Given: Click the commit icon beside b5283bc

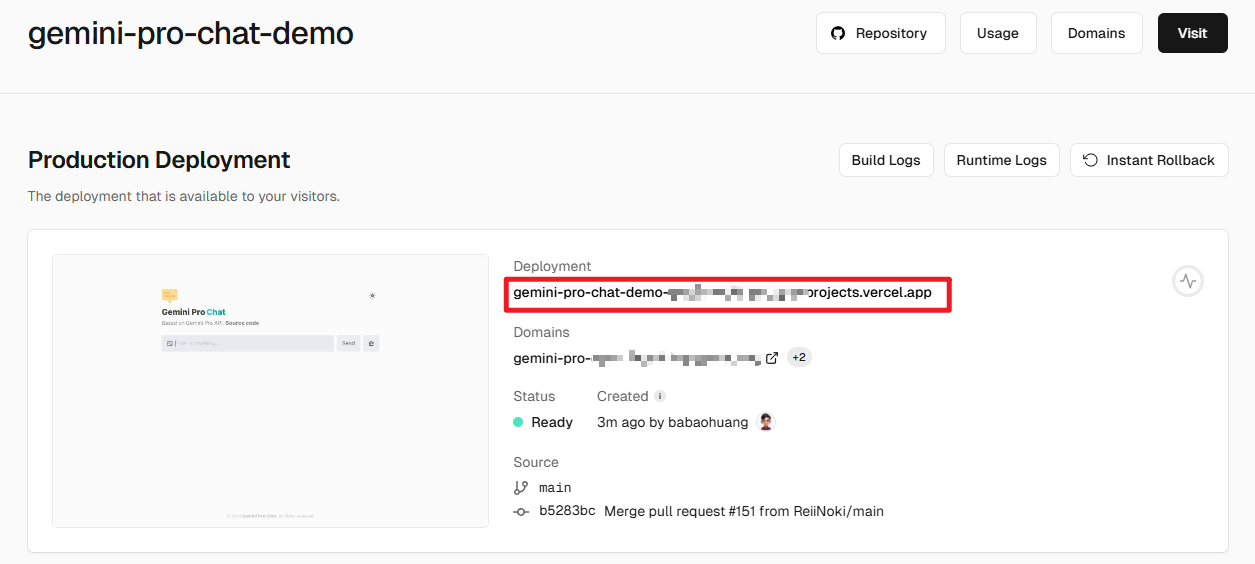Looking at the screenshot, I should [x=521, y=512].
